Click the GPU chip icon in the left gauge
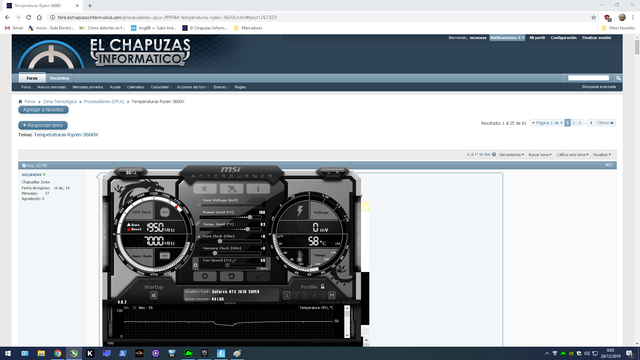The height and width of the screenshot is (360, 640). (x=164, y=212)
